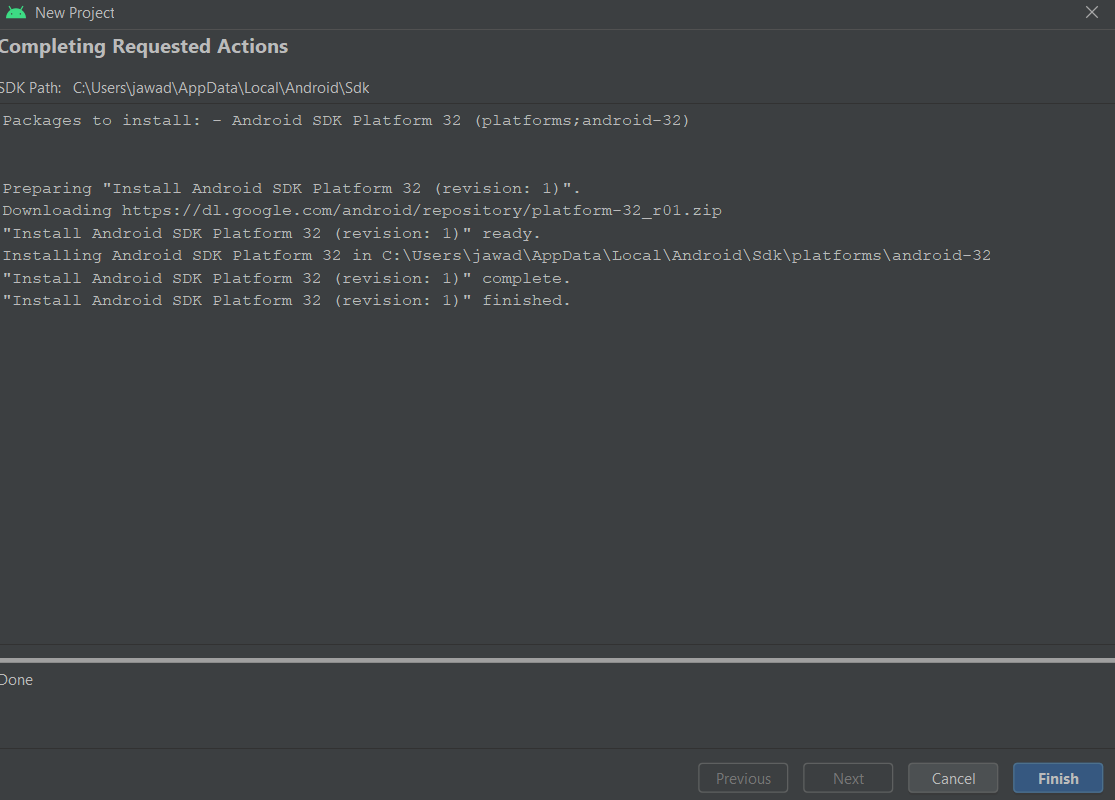
Task: Click the SDK Path label
Action: (31, 88)
